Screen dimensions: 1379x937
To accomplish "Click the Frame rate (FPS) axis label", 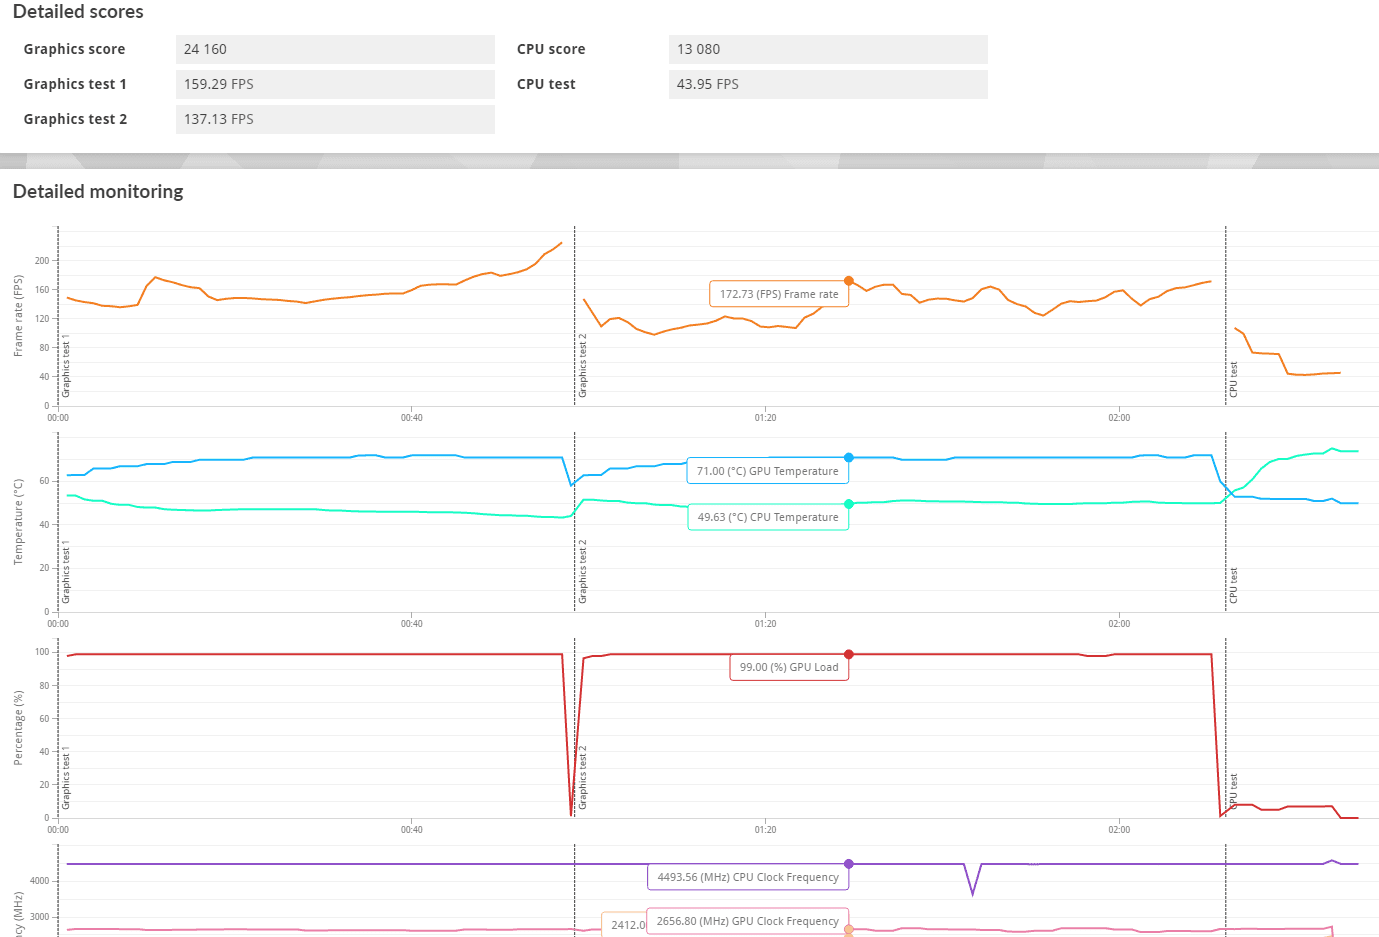I will coord(18,316).
